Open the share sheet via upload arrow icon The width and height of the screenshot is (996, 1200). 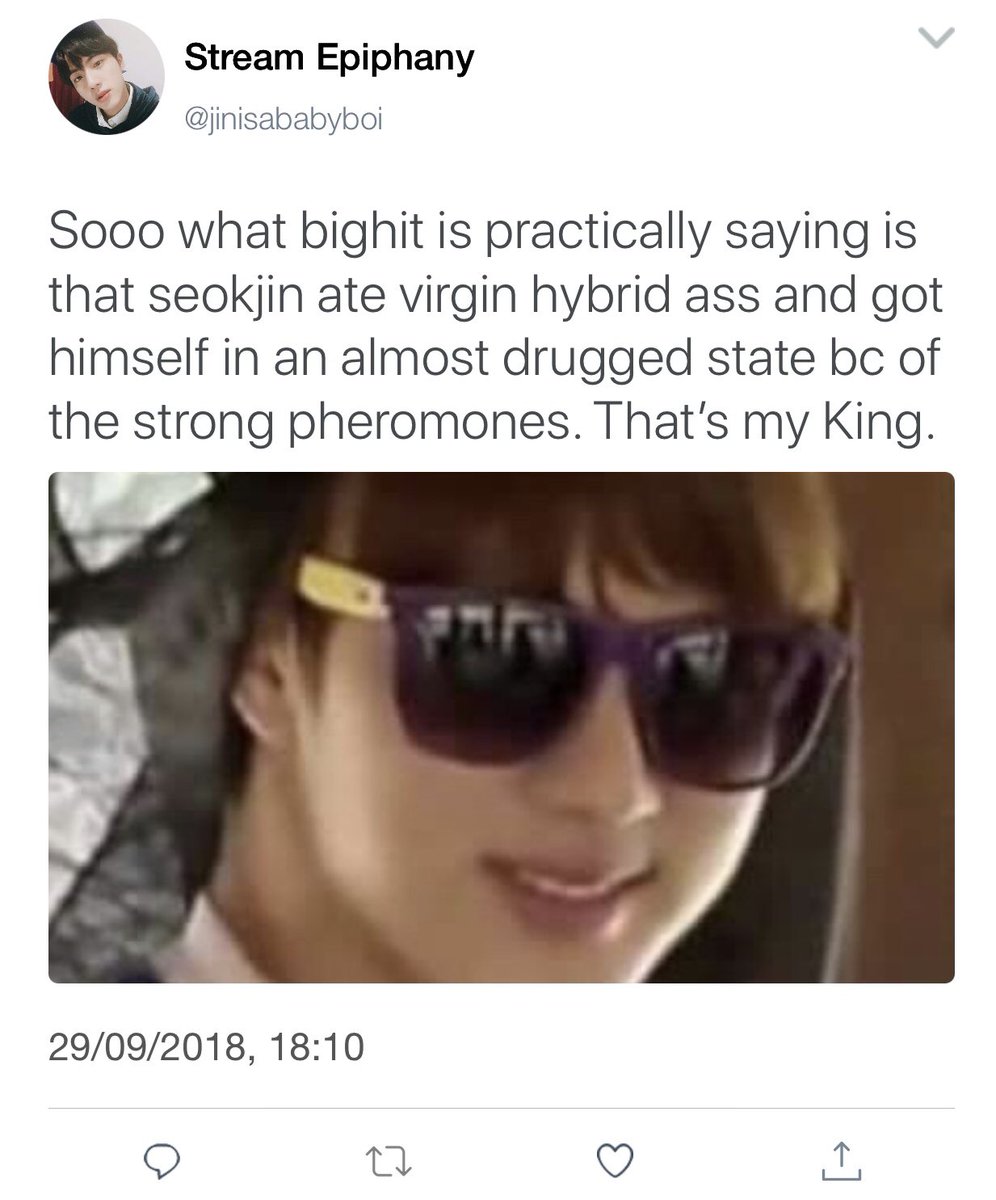(839, 1159)
